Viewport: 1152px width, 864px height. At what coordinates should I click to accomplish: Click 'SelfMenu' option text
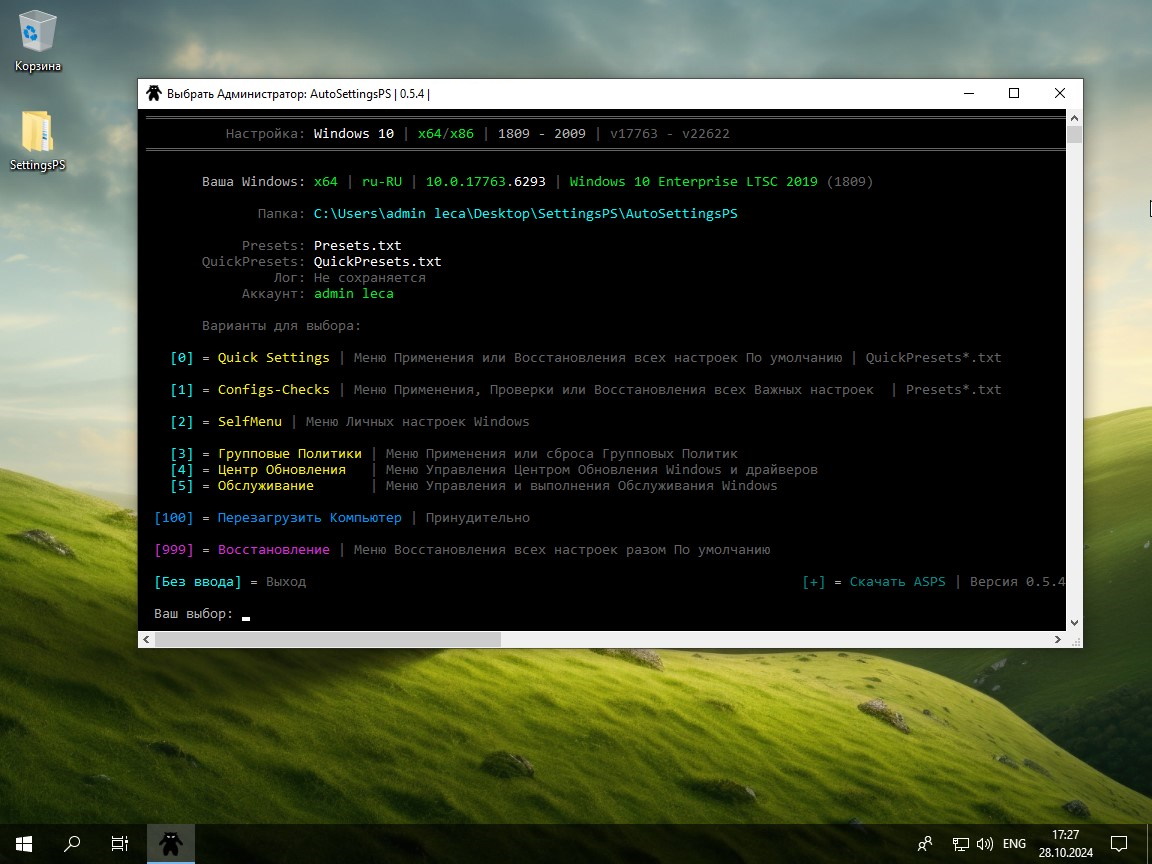coord(250,422)
